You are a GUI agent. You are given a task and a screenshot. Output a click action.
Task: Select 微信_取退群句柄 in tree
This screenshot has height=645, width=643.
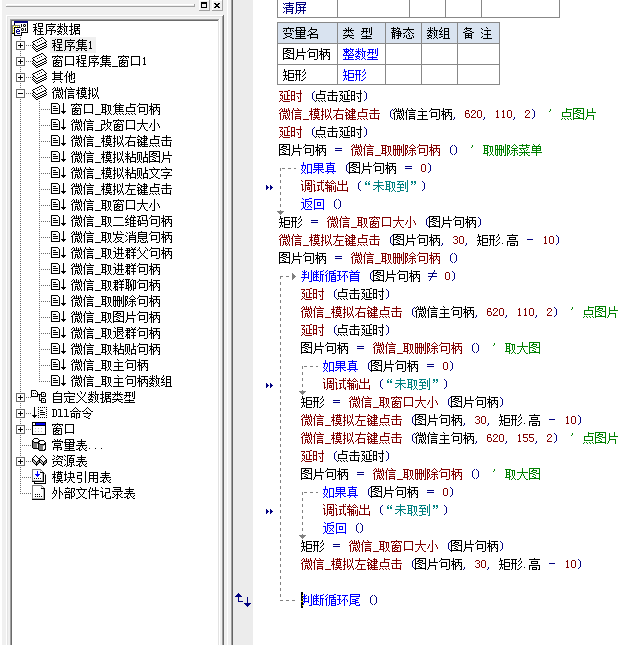tap(116, 333)
